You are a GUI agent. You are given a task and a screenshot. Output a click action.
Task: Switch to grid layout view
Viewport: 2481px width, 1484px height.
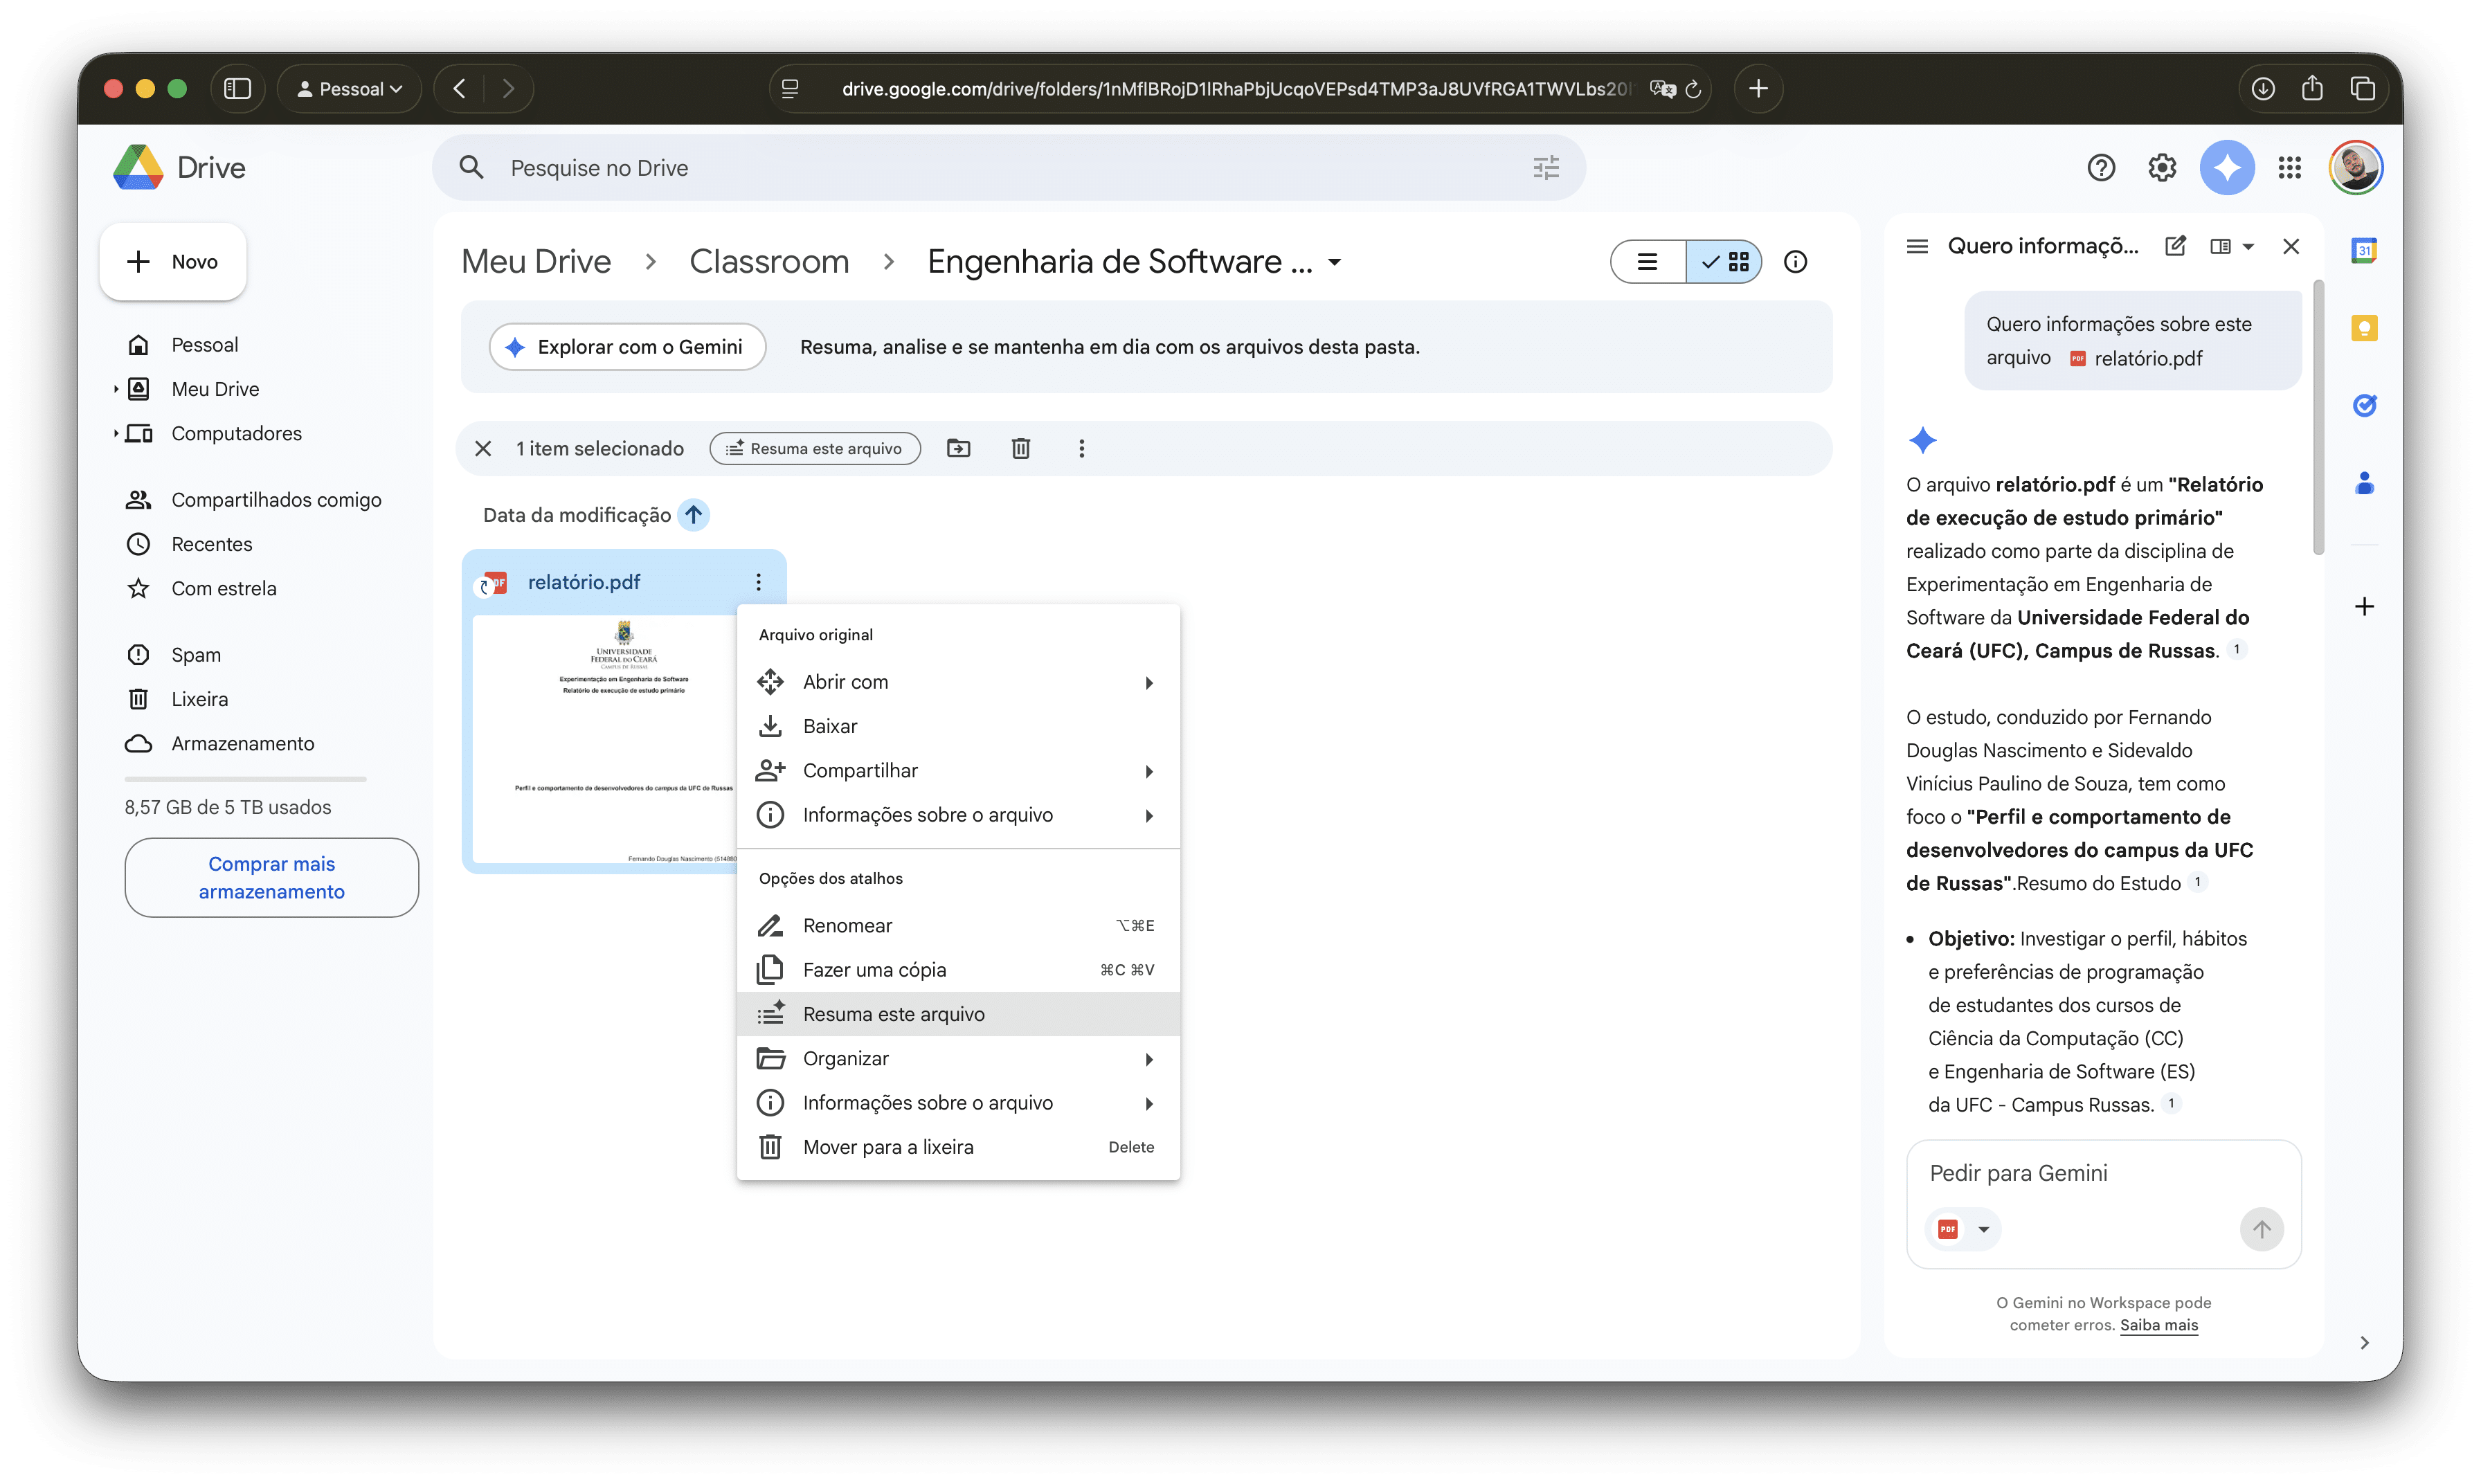1725,262
